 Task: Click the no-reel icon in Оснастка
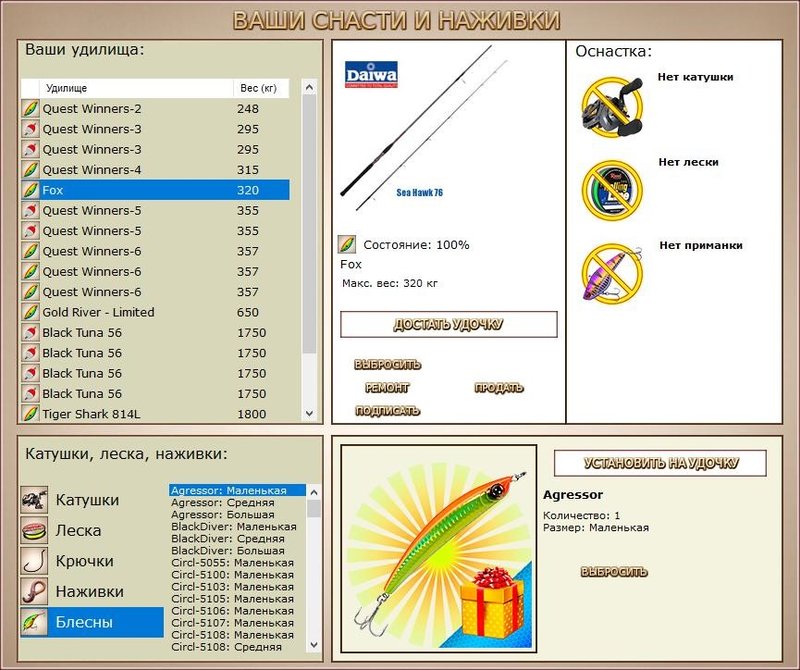coord(612,107)
